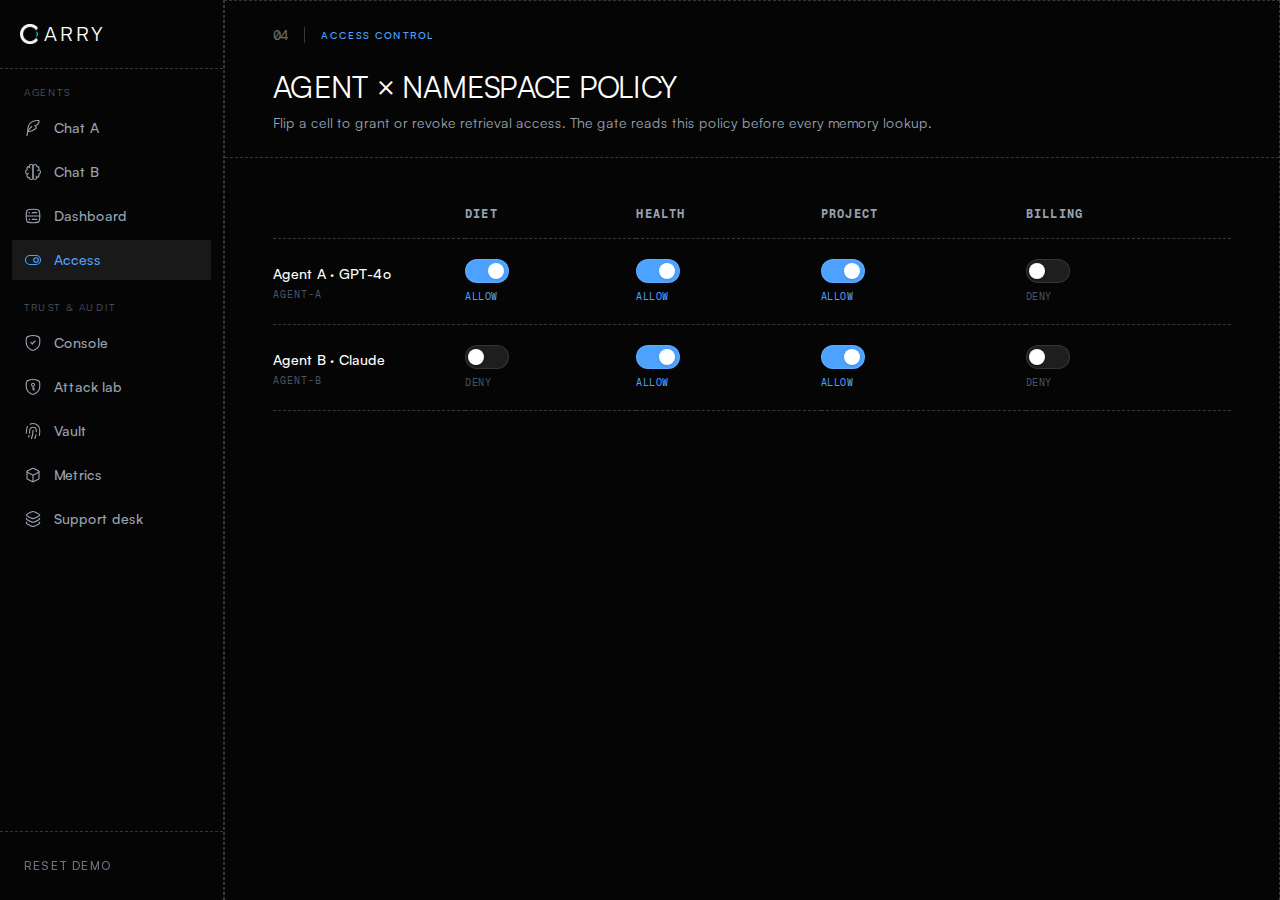Click the Metrics cube icon
The width and height of the screenshot is (1280, 900).
coord(33,475)
